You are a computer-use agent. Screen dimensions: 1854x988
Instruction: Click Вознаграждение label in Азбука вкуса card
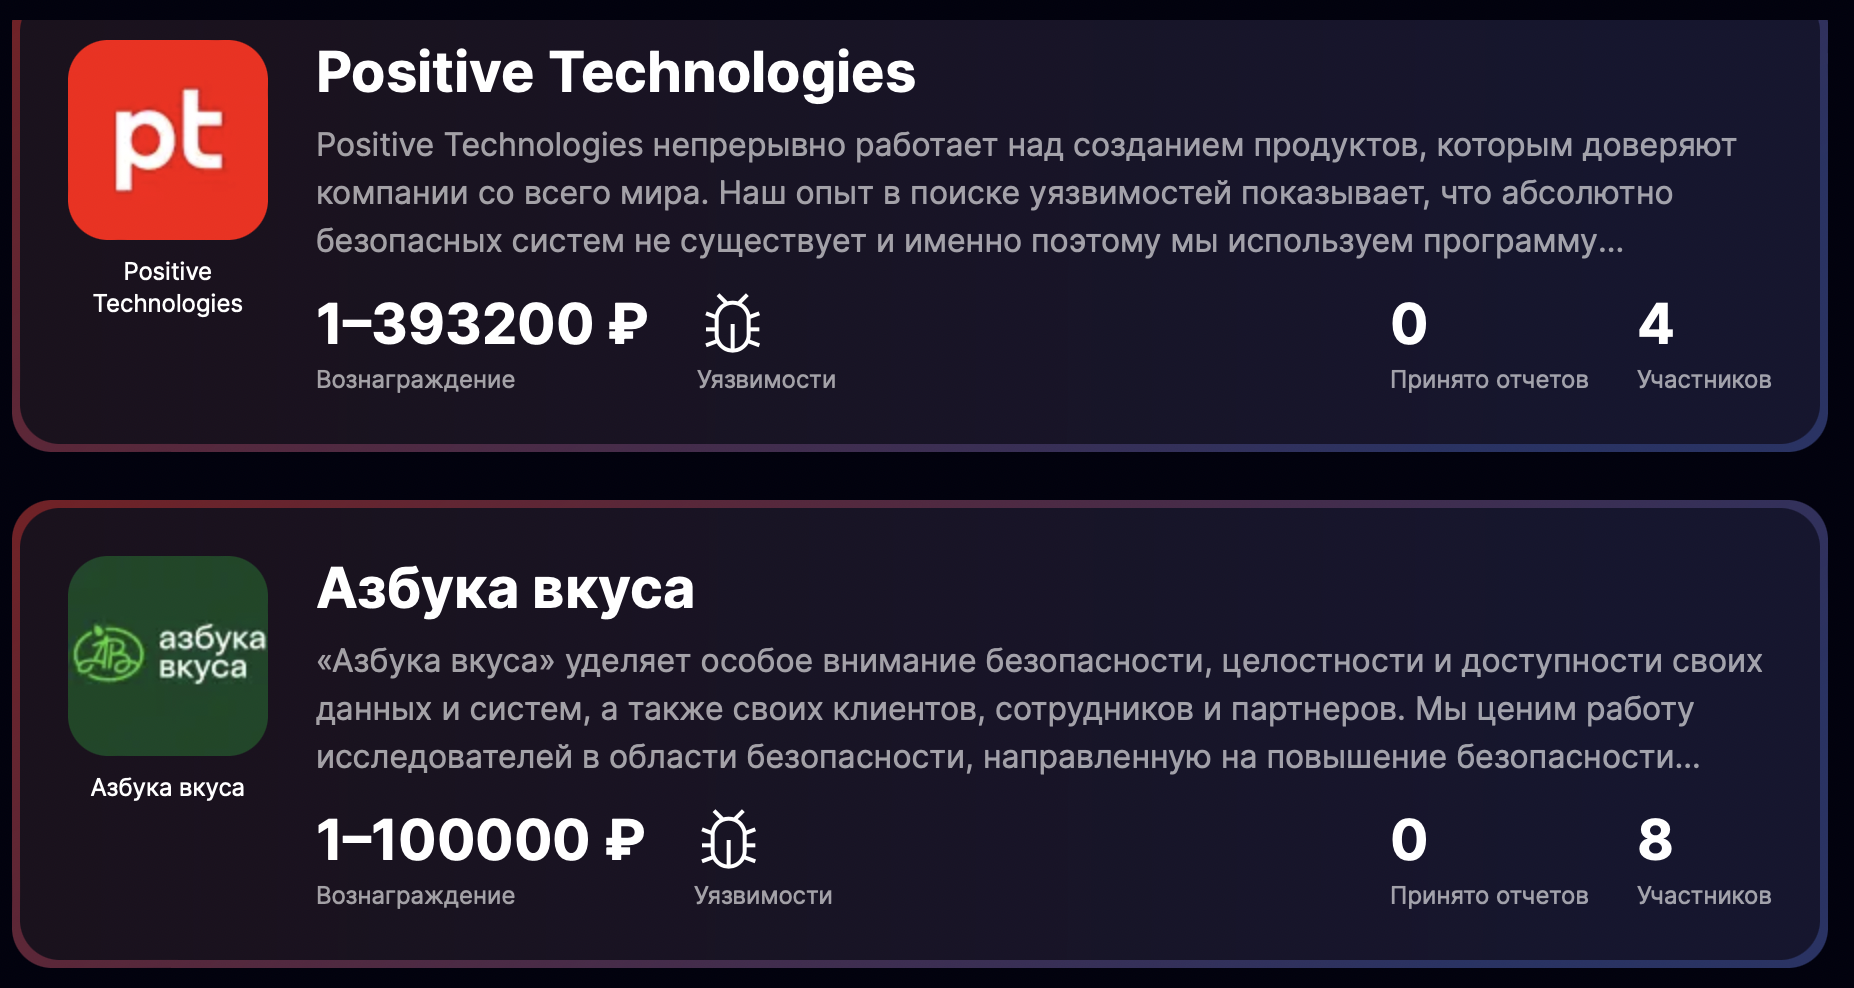coord(415,896)
